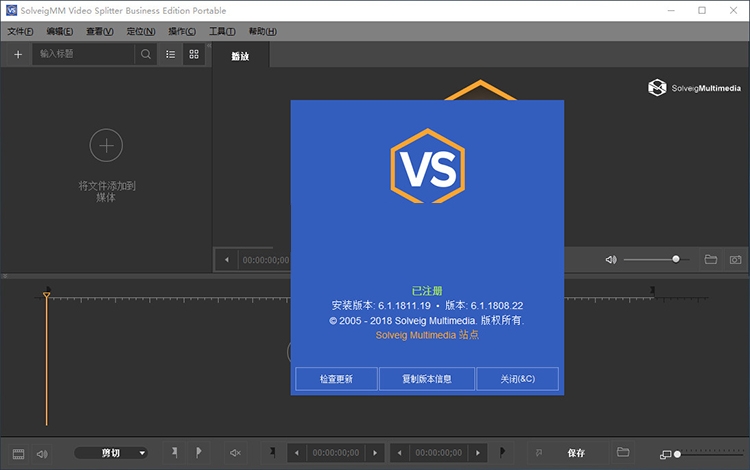Click the plus icon to add media
The width and height of the screenshot is (750, 470).
[17, 54]
